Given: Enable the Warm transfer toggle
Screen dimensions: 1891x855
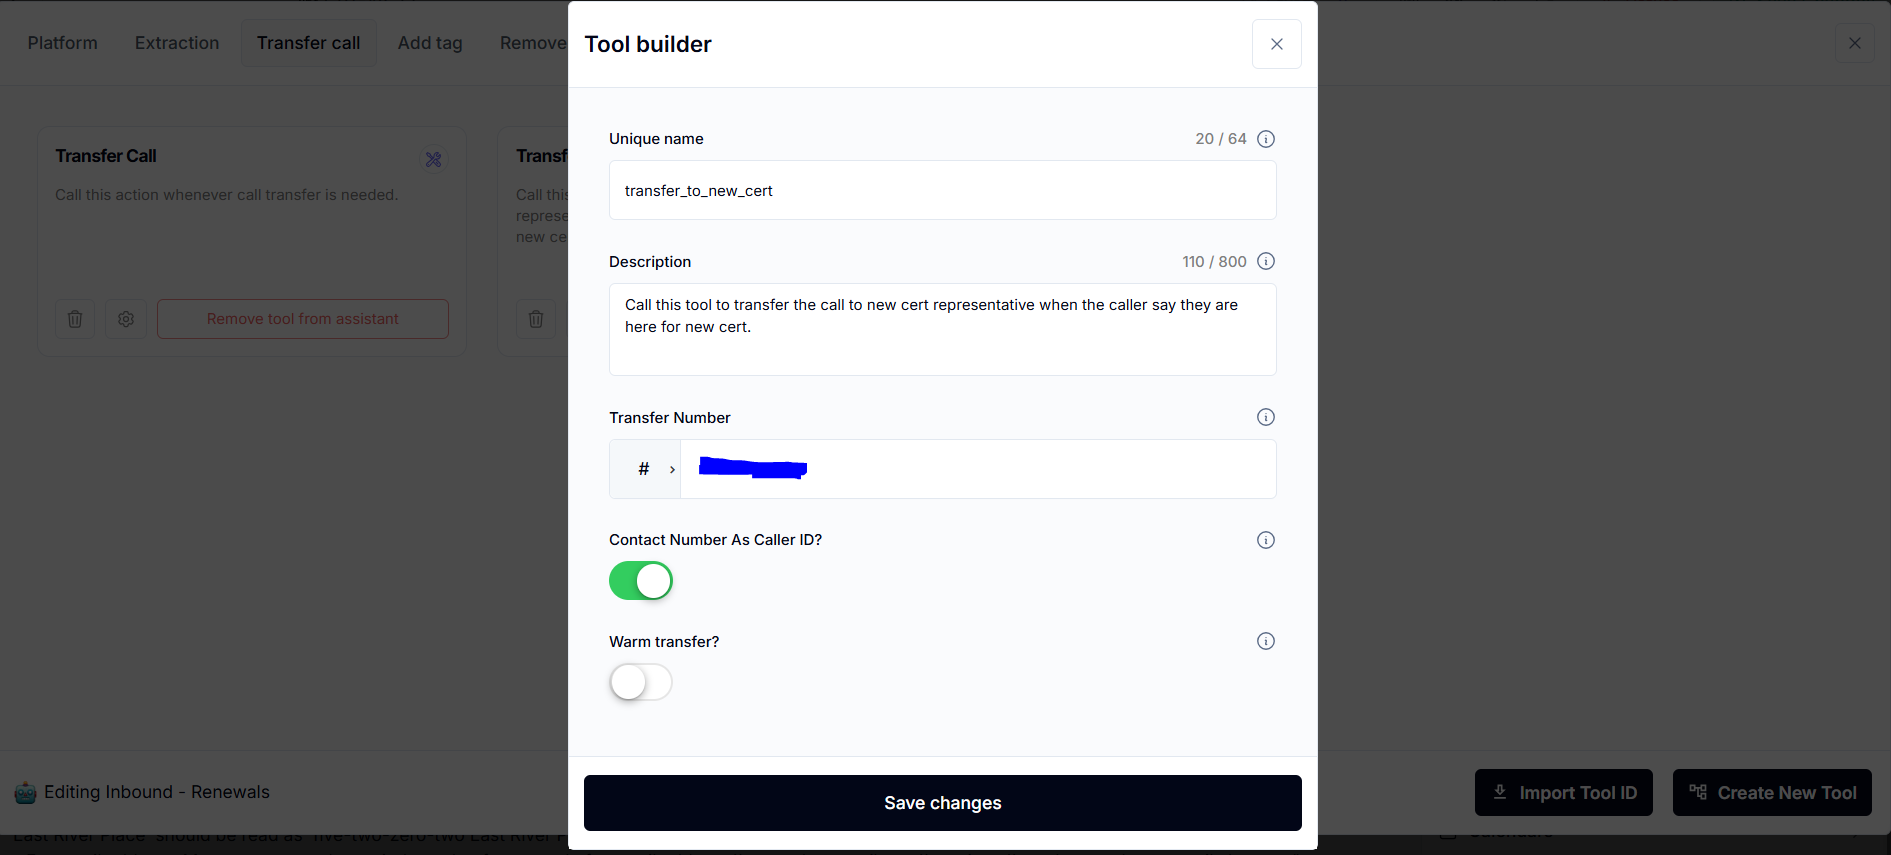Looking at the screenshot, I should click(641, 683).
